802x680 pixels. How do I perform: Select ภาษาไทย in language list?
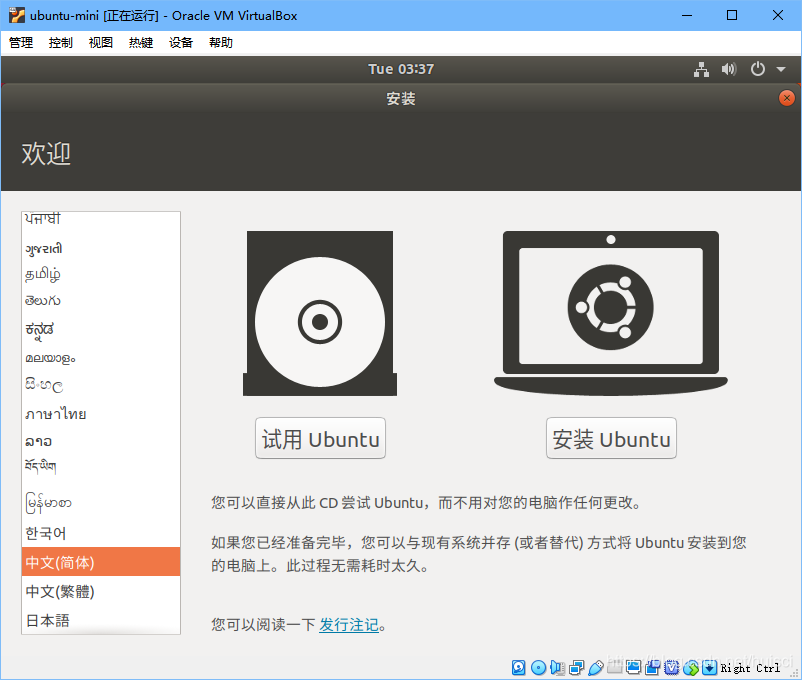[x=101, y=413]
